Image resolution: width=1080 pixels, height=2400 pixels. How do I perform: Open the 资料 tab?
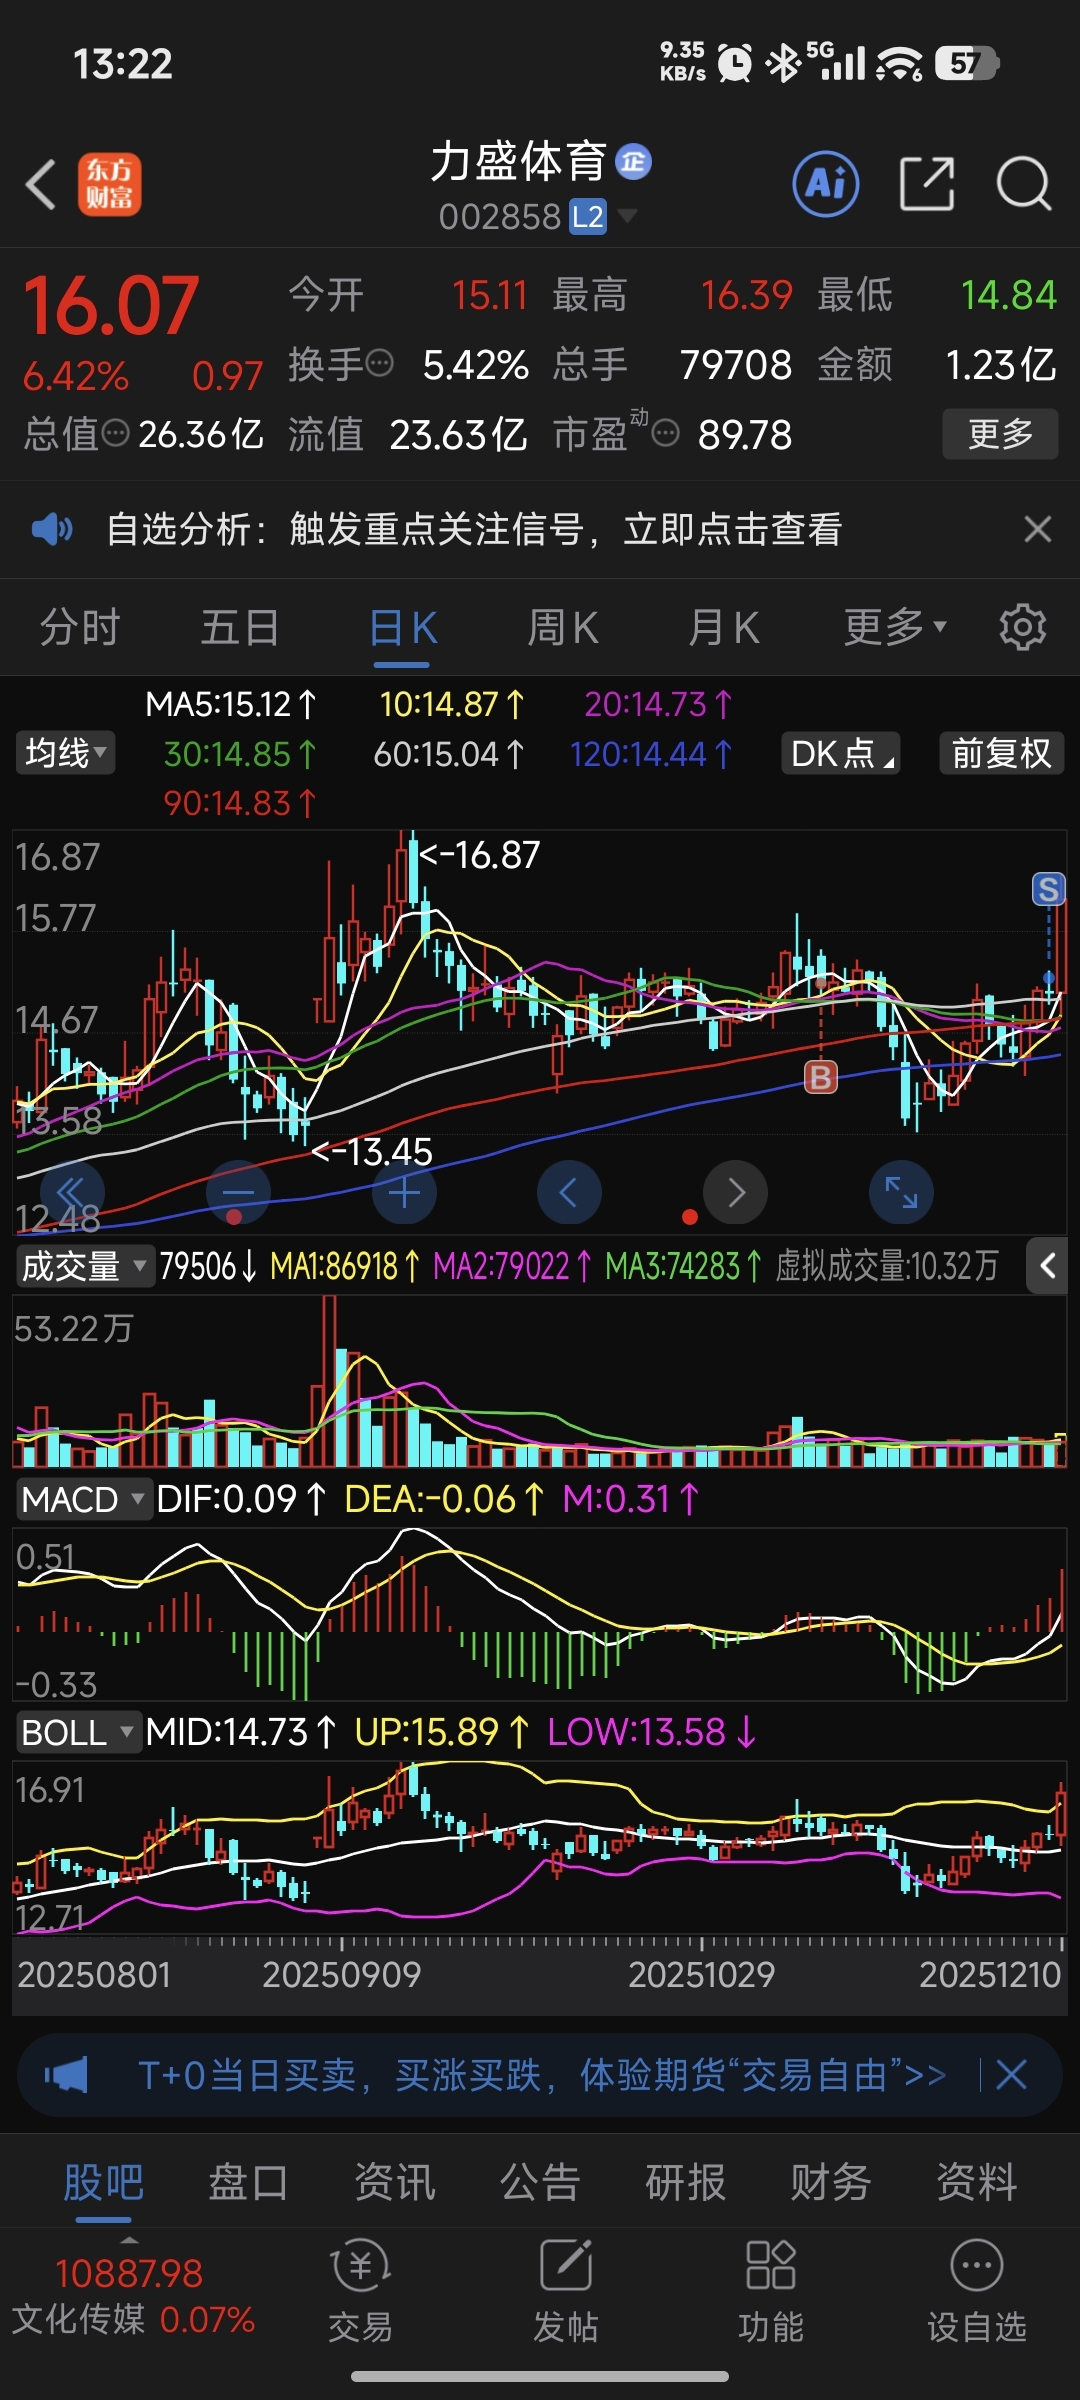[x=977, y=2182]
